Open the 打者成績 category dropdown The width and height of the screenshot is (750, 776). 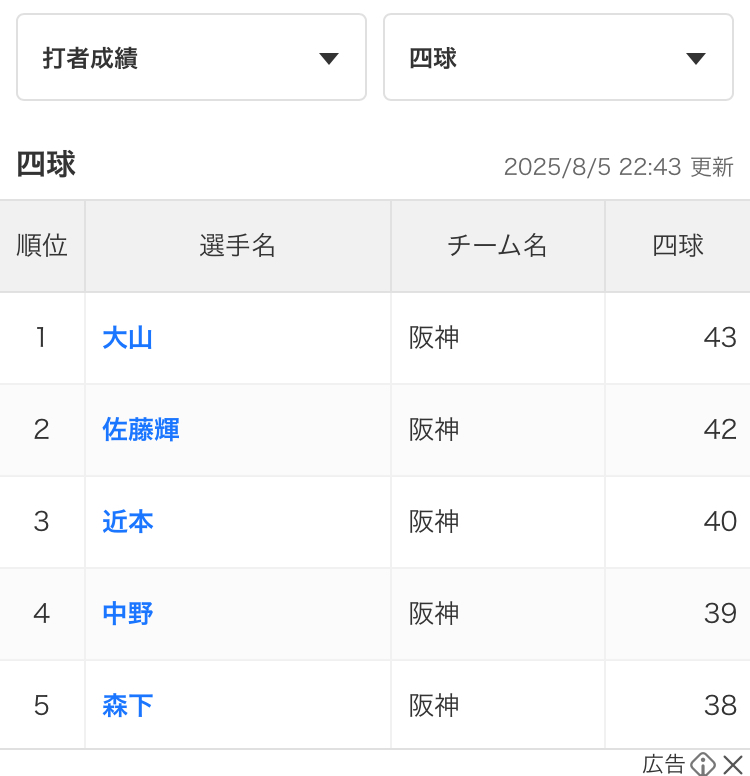click(190, 58)
